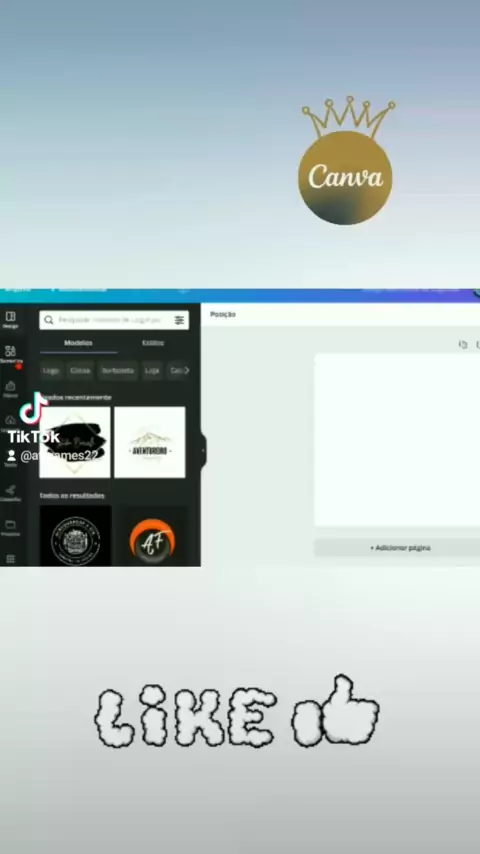Open the search filters icon
Image resolution: width=480 pixels, height=854 pixels.
(x=179, y=320)
